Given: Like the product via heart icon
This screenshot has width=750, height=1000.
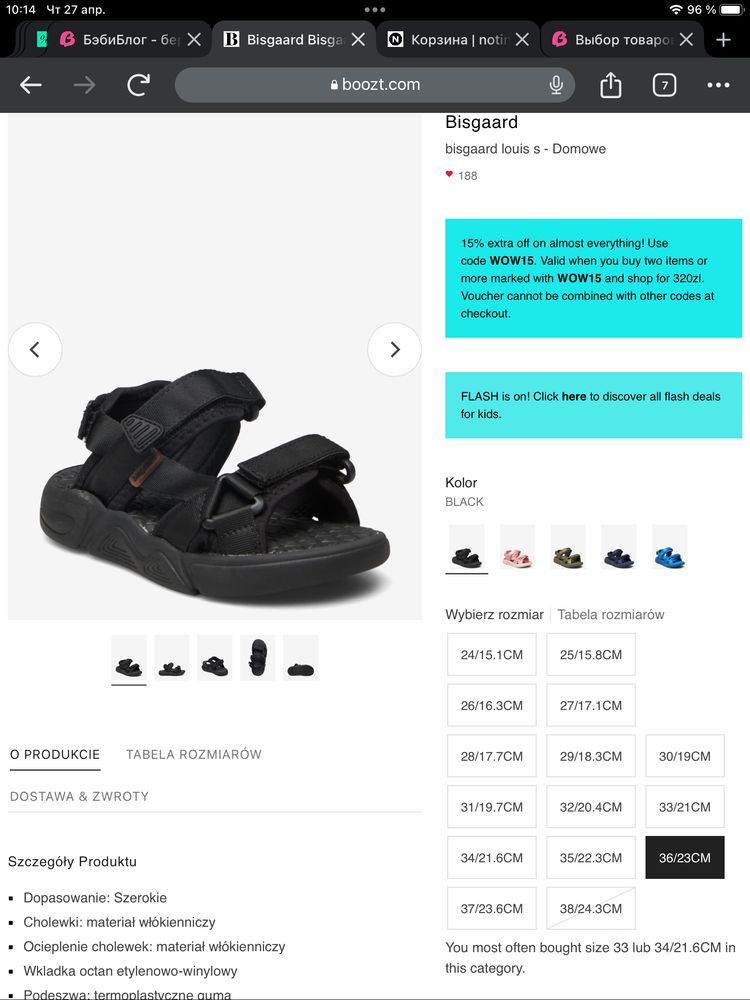Looking at the screenshot, I should [449, 175].
